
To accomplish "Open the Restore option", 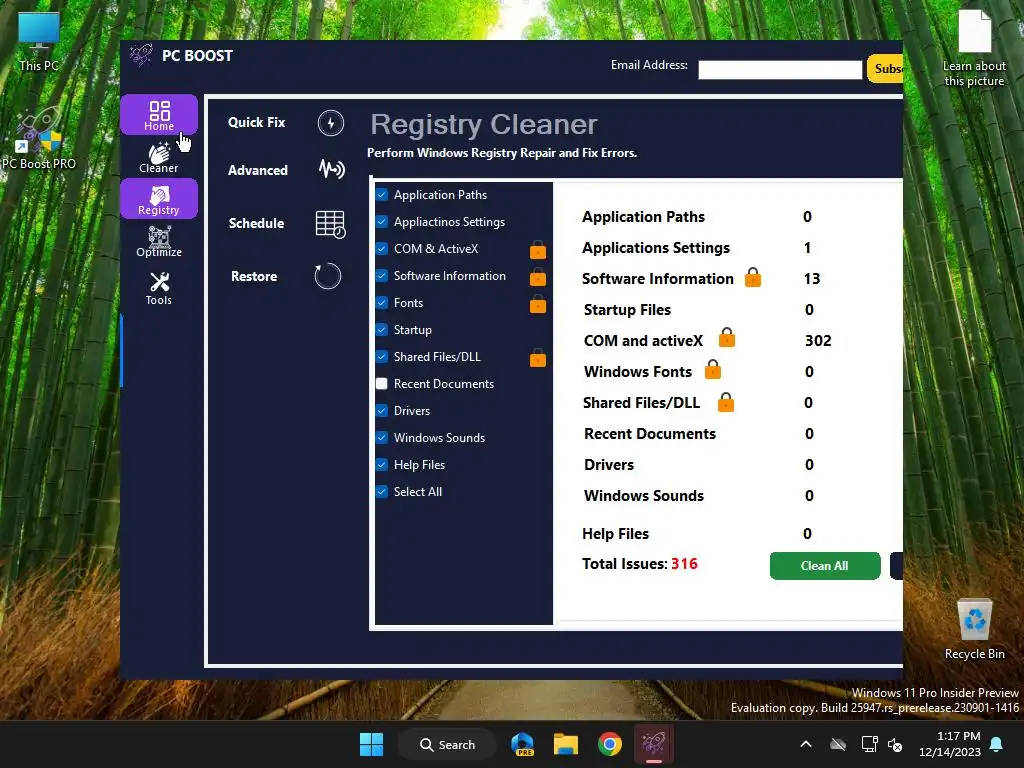I will point(254,276).
